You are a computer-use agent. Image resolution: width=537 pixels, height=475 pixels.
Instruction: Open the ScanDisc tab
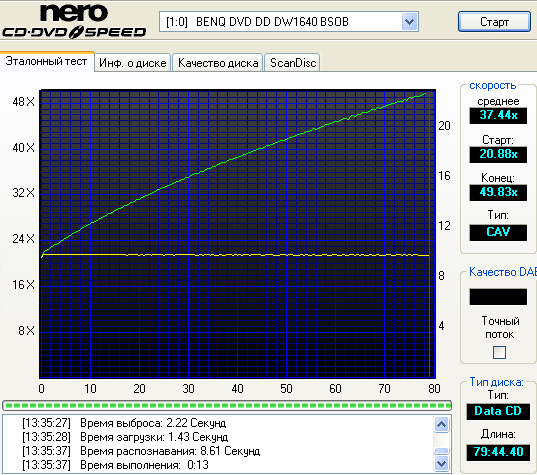[x=293, y=63]
